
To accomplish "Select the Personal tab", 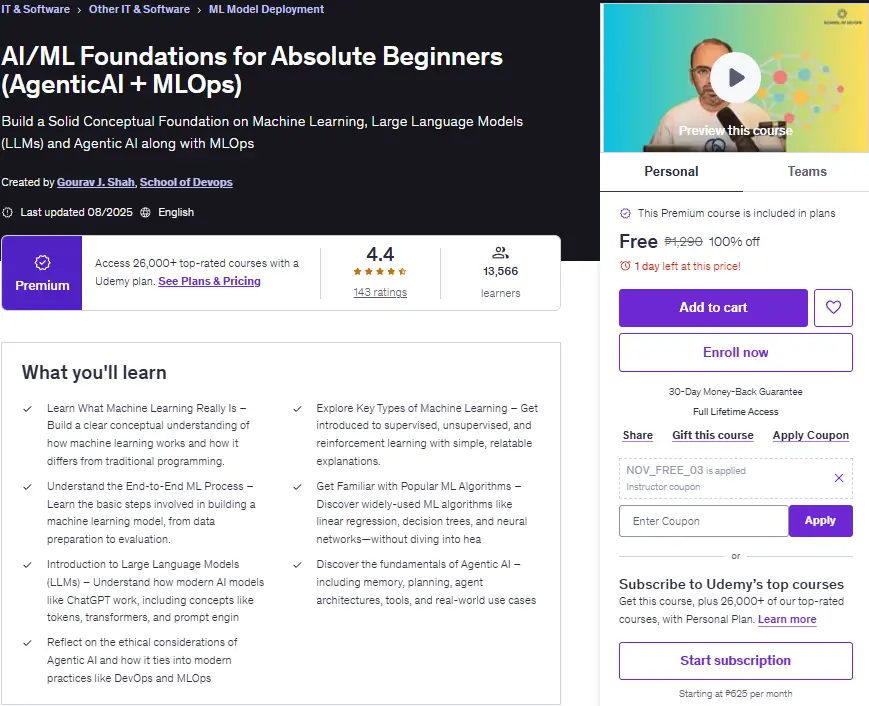I will (x=671, y=172).
